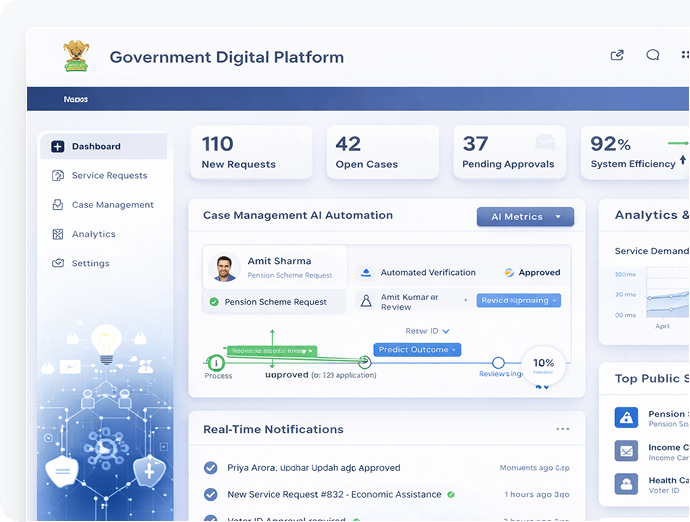Screen dimensions: 690x522
Task: Click the Automated Verification label
Action: (428, 272)
